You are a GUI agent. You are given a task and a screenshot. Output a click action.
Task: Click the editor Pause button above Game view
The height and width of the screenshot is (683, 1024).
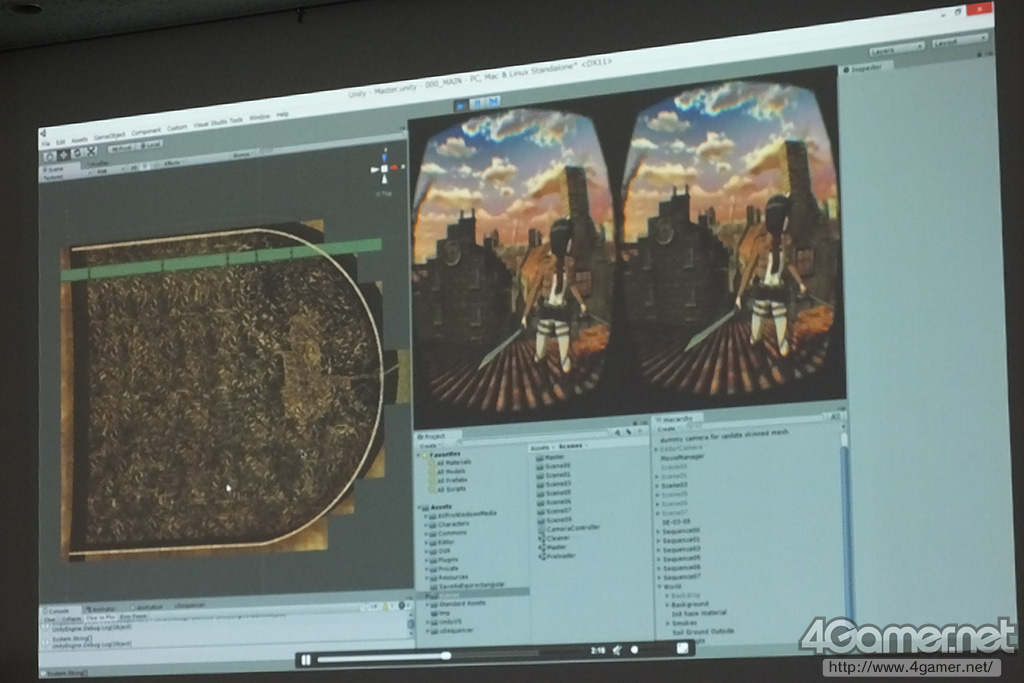[477, 103]
